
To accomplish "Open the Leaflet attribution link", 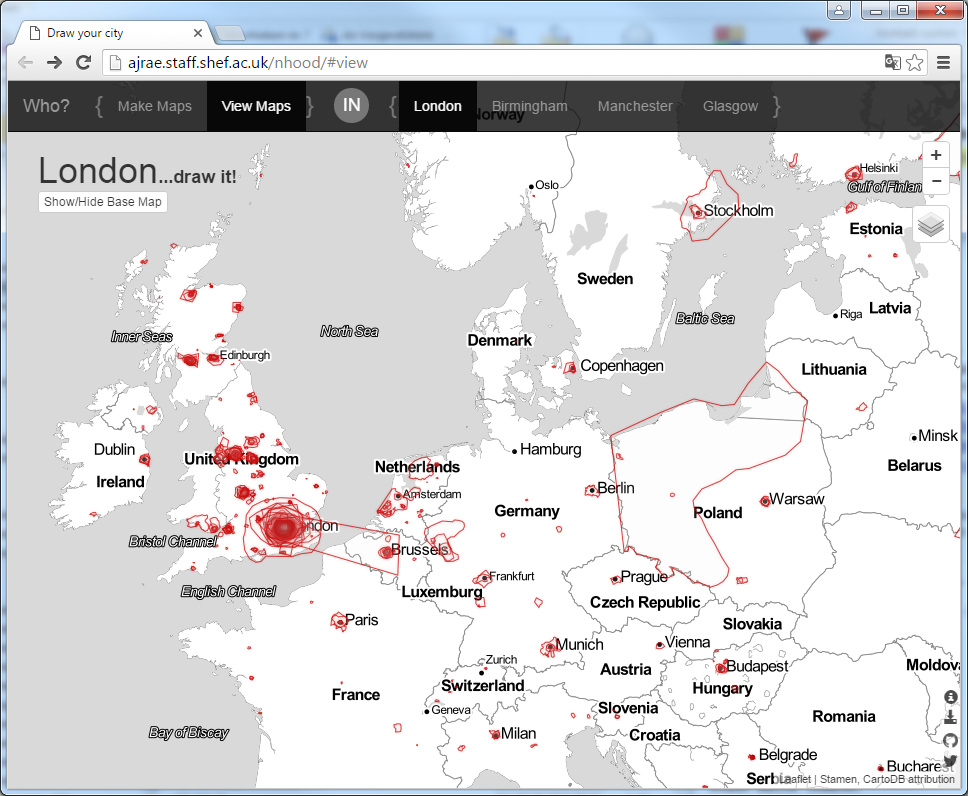I will pyautogui.click(x=796, y=779).
